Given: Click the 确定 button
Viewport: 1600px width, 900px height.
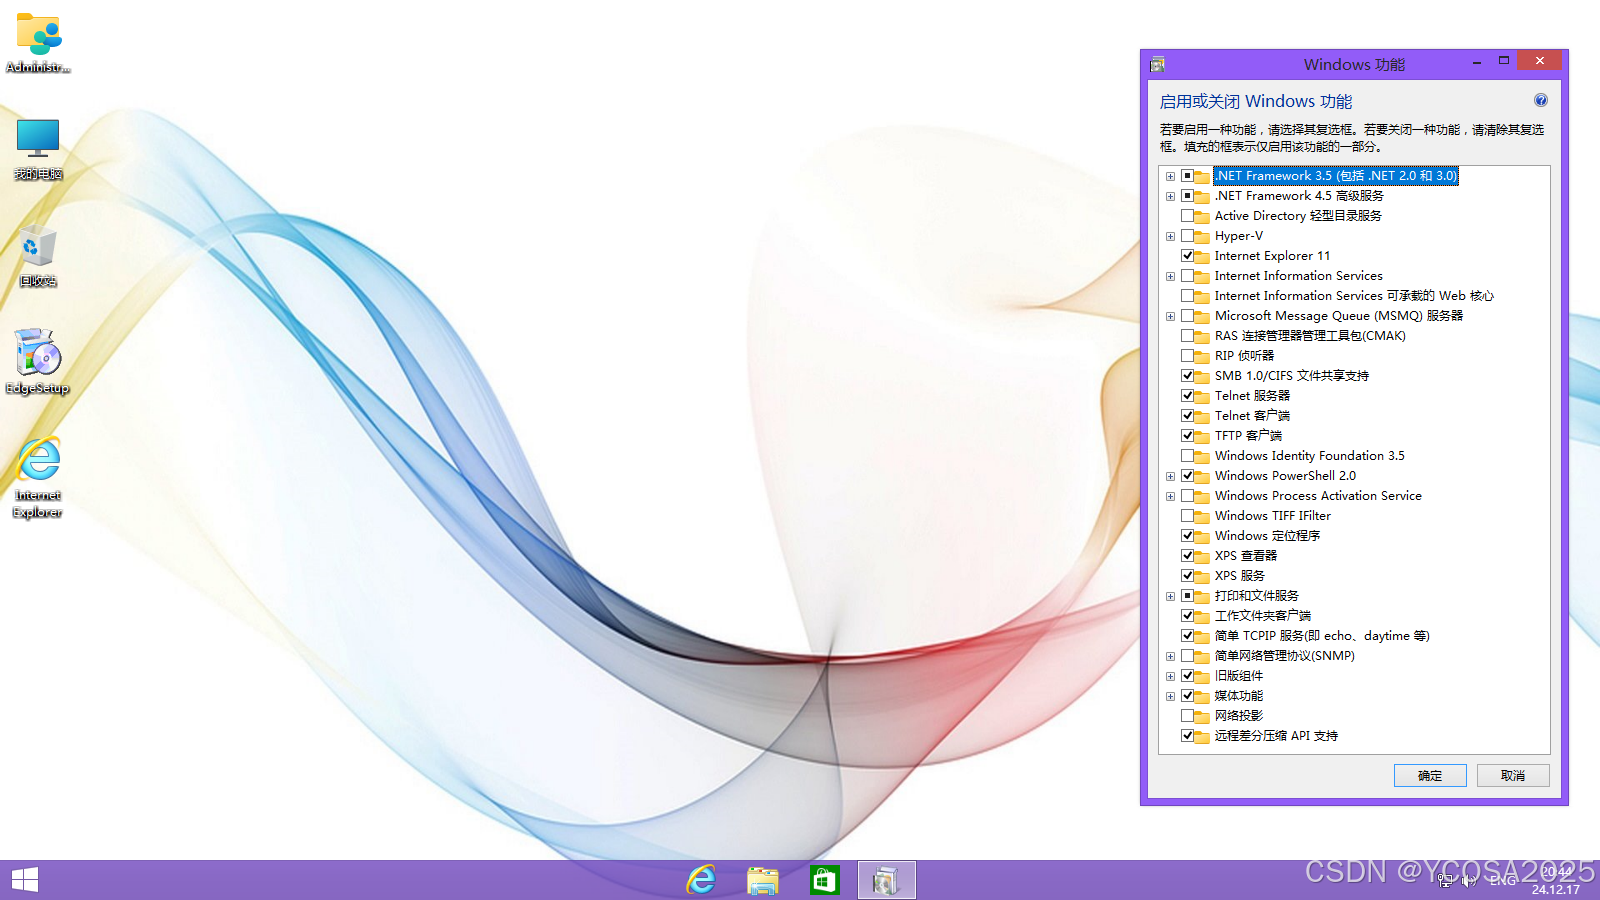Looking at the screenshot, I should click(1430, 776).
